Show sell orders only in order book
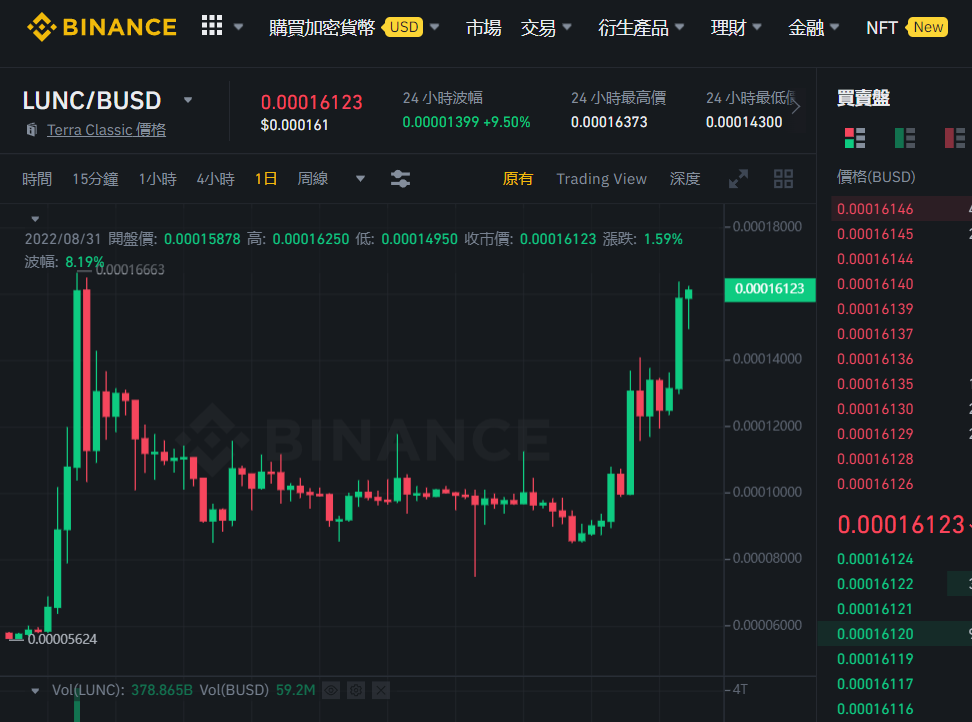 (955, 138)
